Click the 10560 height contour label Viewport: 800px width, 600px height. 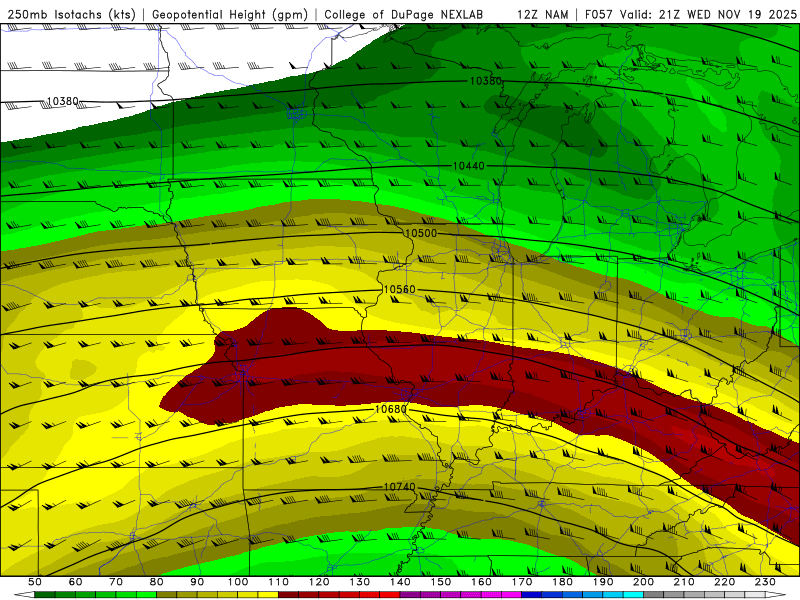pos(399,289)
